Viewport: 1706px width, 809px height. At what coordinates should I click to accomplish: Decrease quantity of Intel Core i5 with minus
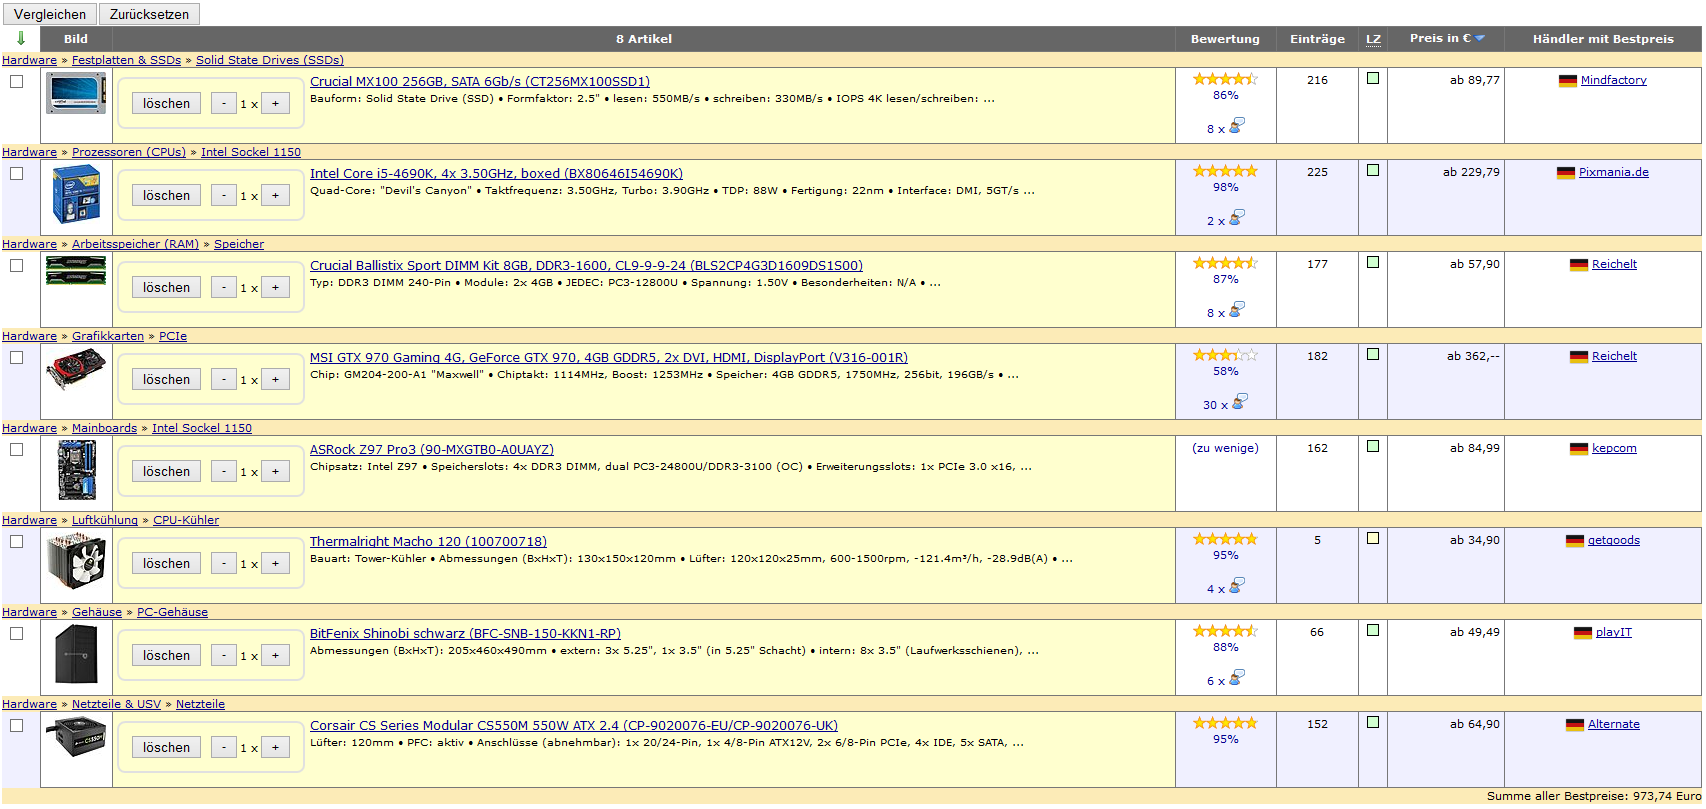point(224,195)
